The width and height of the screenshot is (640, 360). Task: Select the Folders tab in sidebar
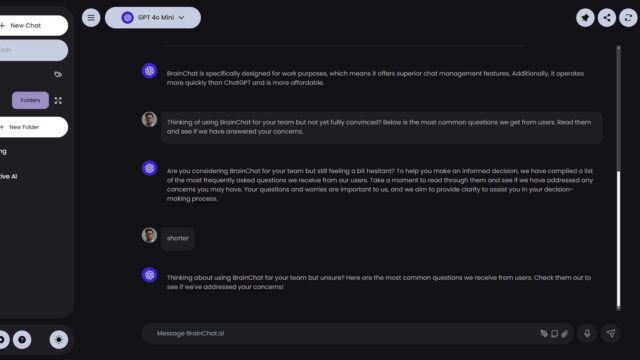click(x=30, y=100)
